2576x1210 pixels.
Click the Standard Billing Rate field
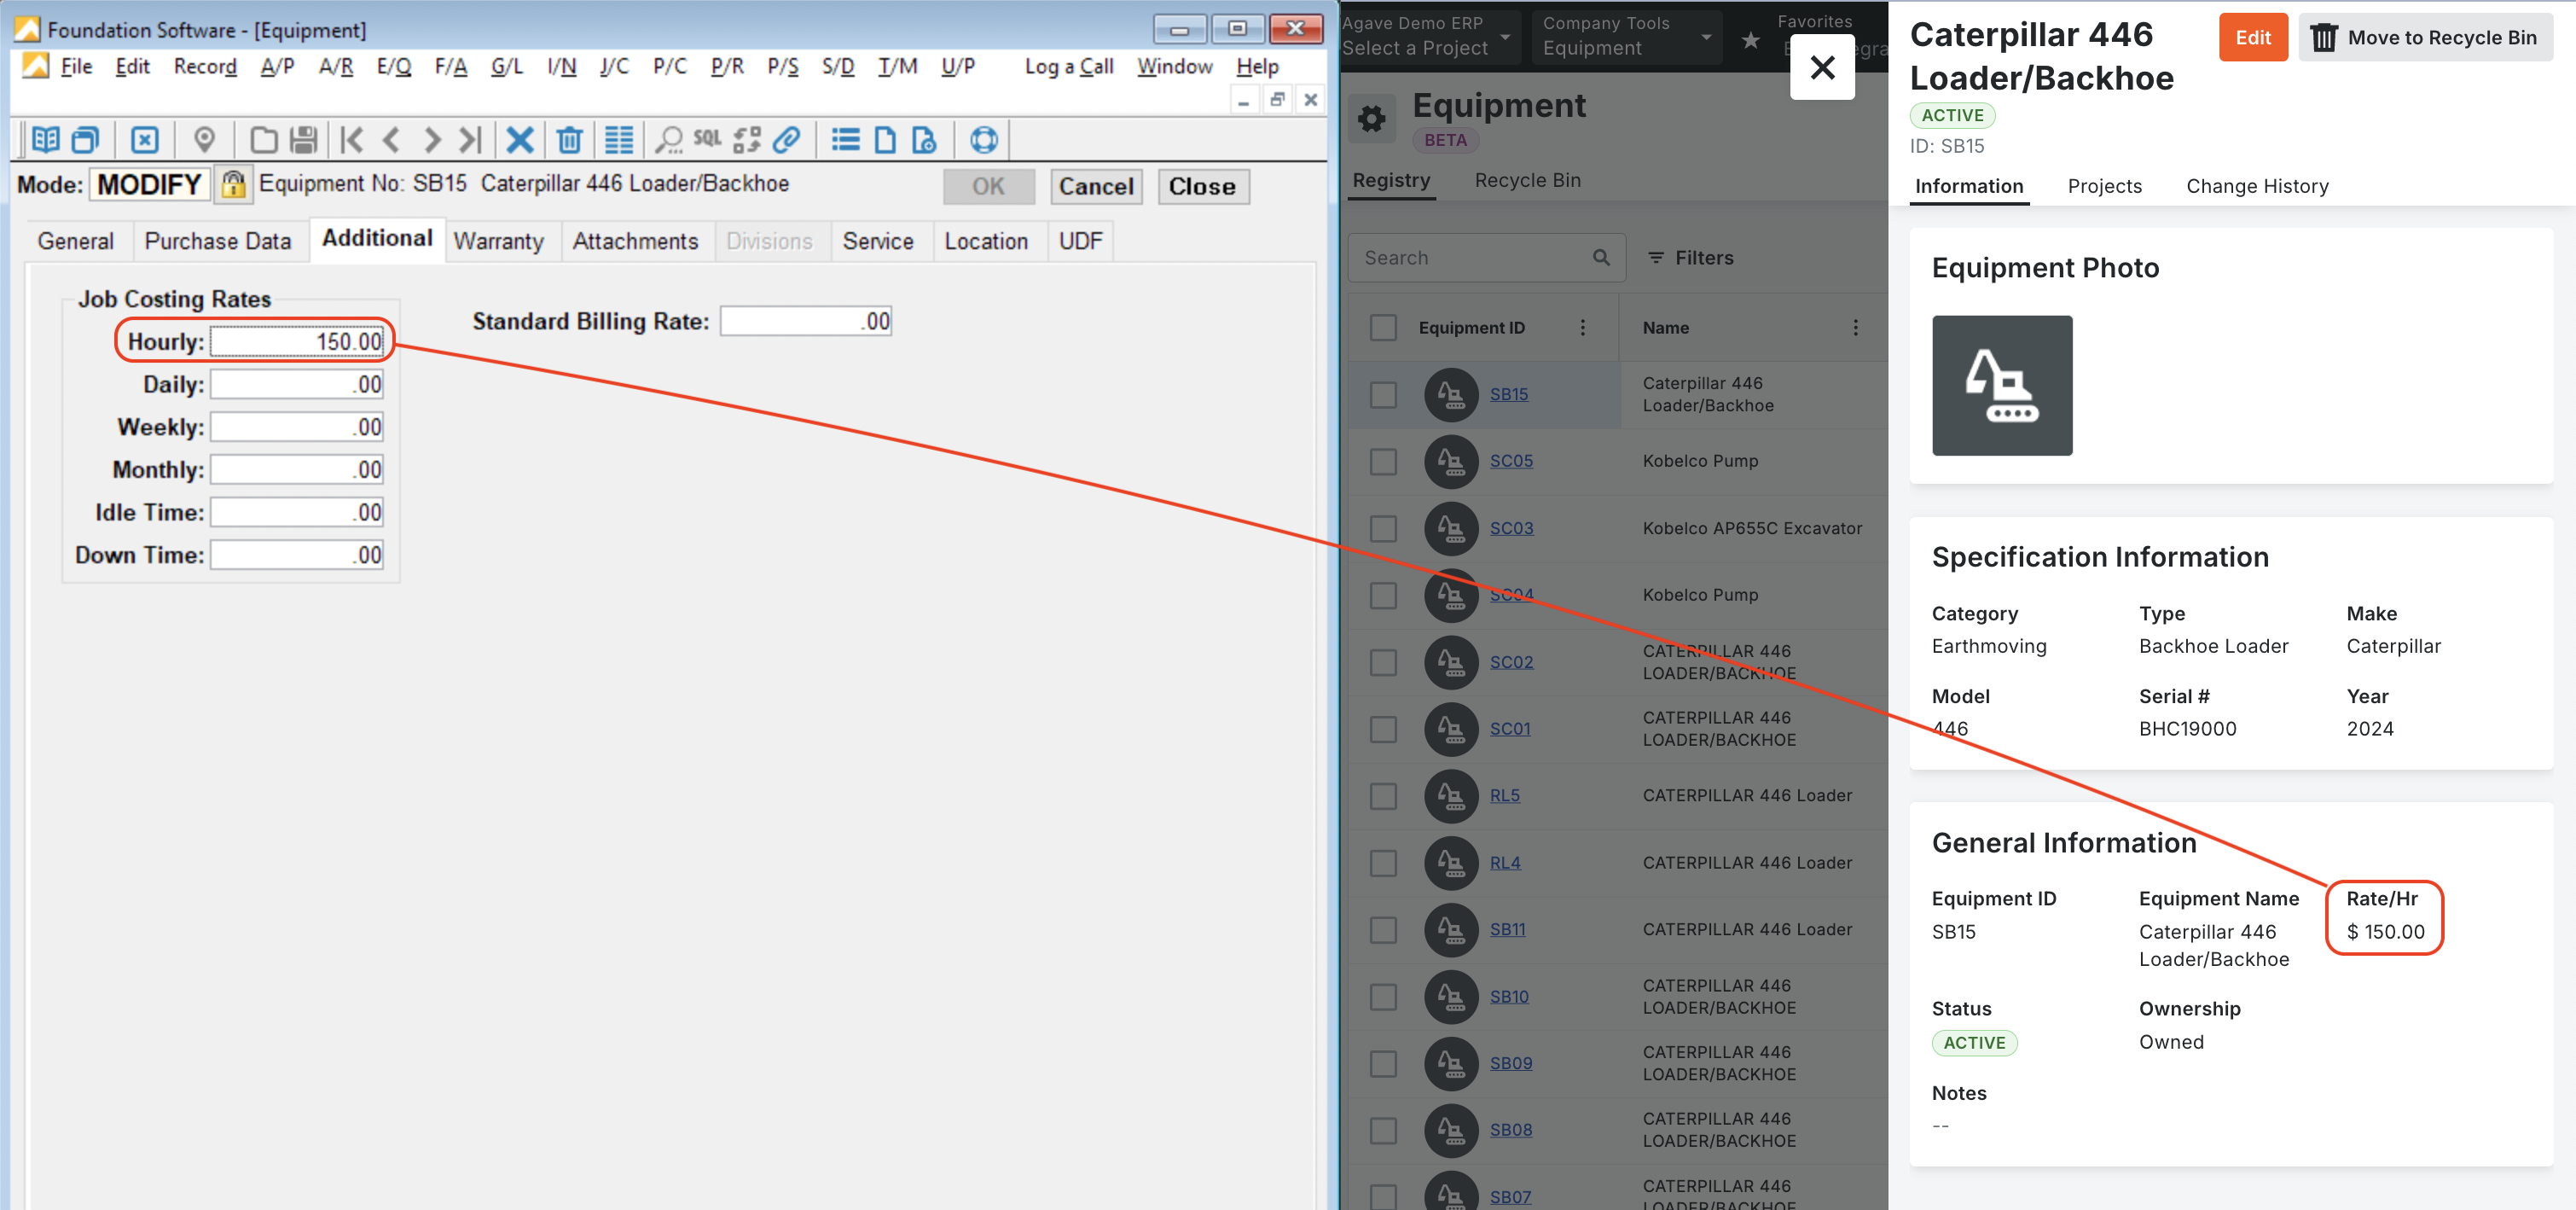click(x=805, y=321)
